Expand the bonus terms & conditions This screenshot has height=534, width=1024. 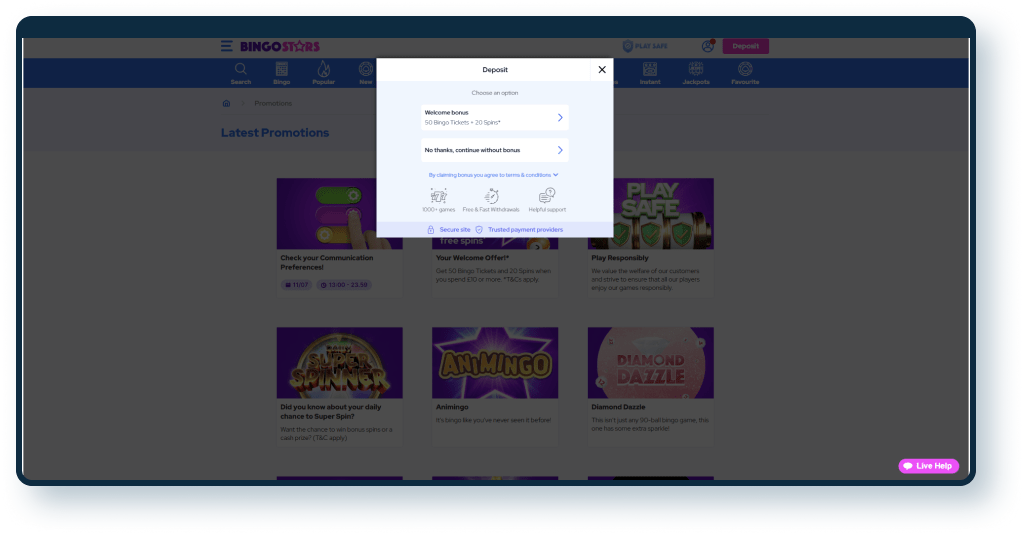pos(494,174)
